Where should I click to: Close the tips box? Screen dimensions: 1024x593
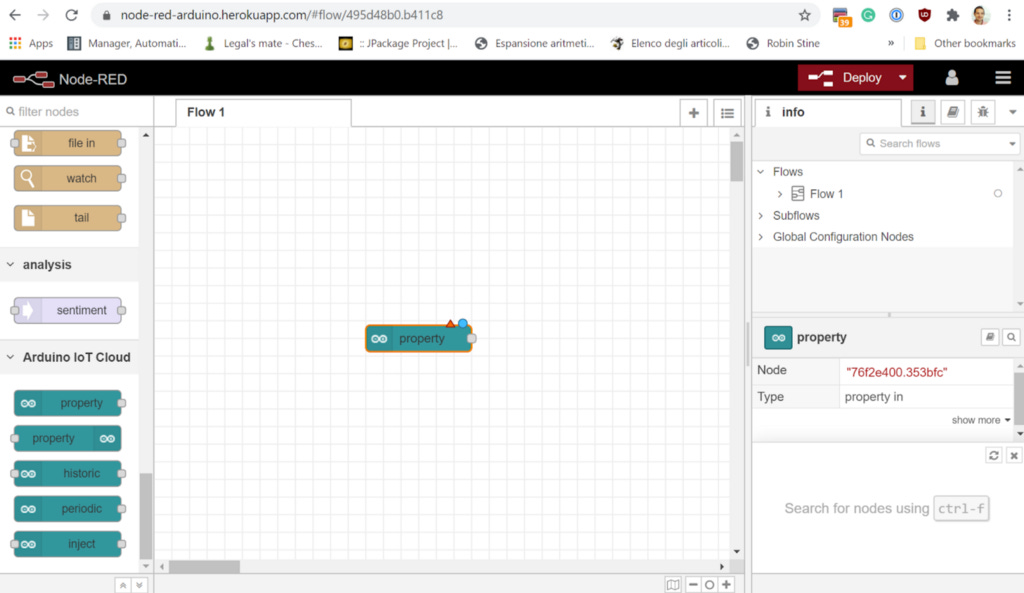[1014, 455]
